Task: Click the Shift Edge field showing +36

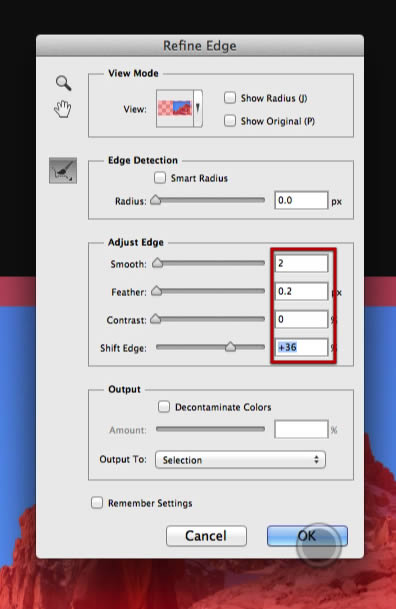Action: tap(301, 347)
